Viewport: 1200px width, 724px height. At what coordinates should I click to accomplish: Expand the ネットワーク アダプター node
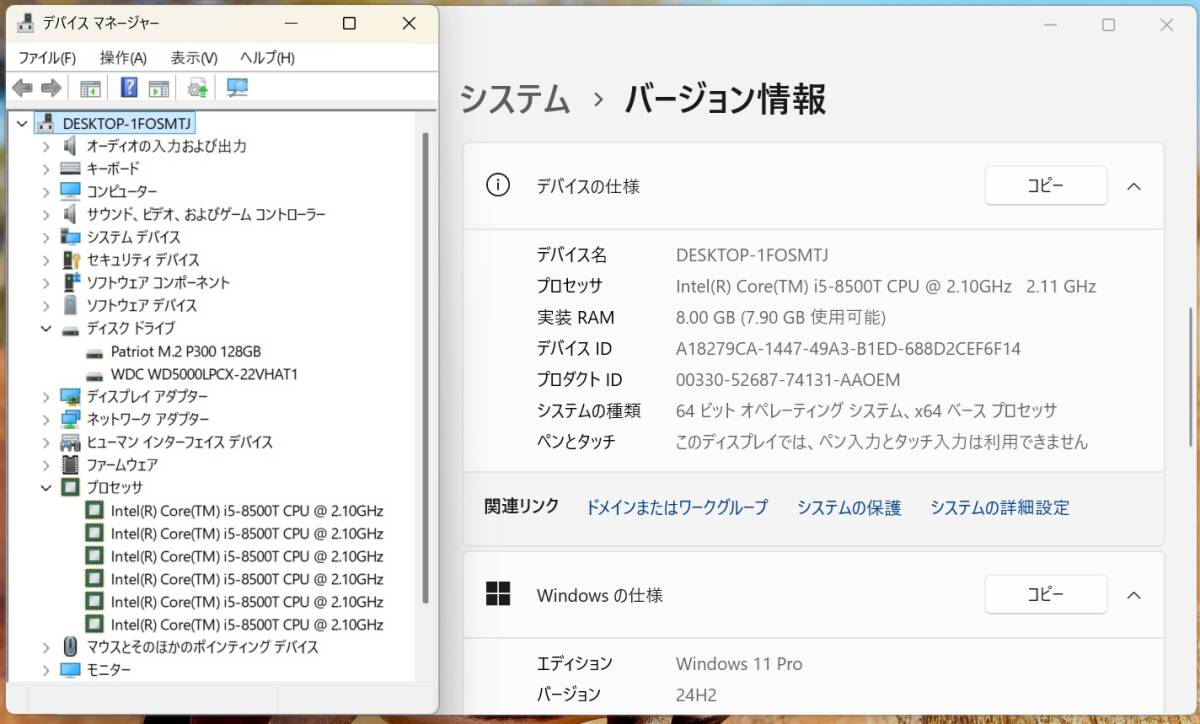click(x=46, y=419)
